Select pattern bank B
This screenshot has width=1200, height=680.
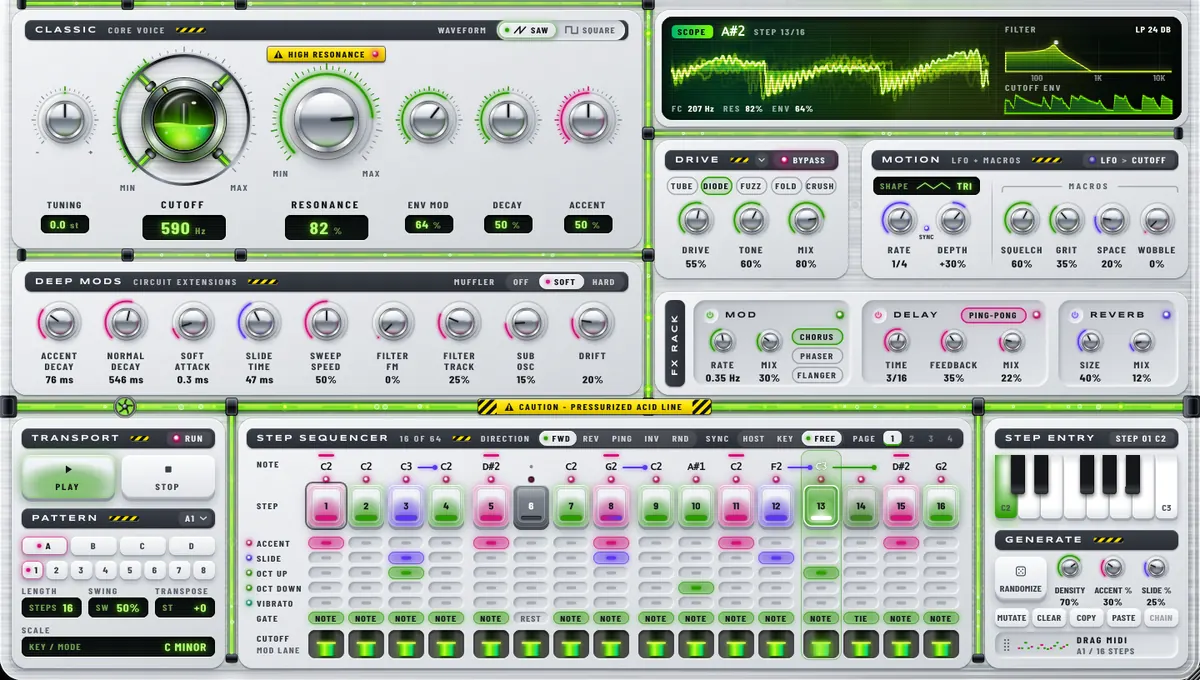tap(94, 547)
